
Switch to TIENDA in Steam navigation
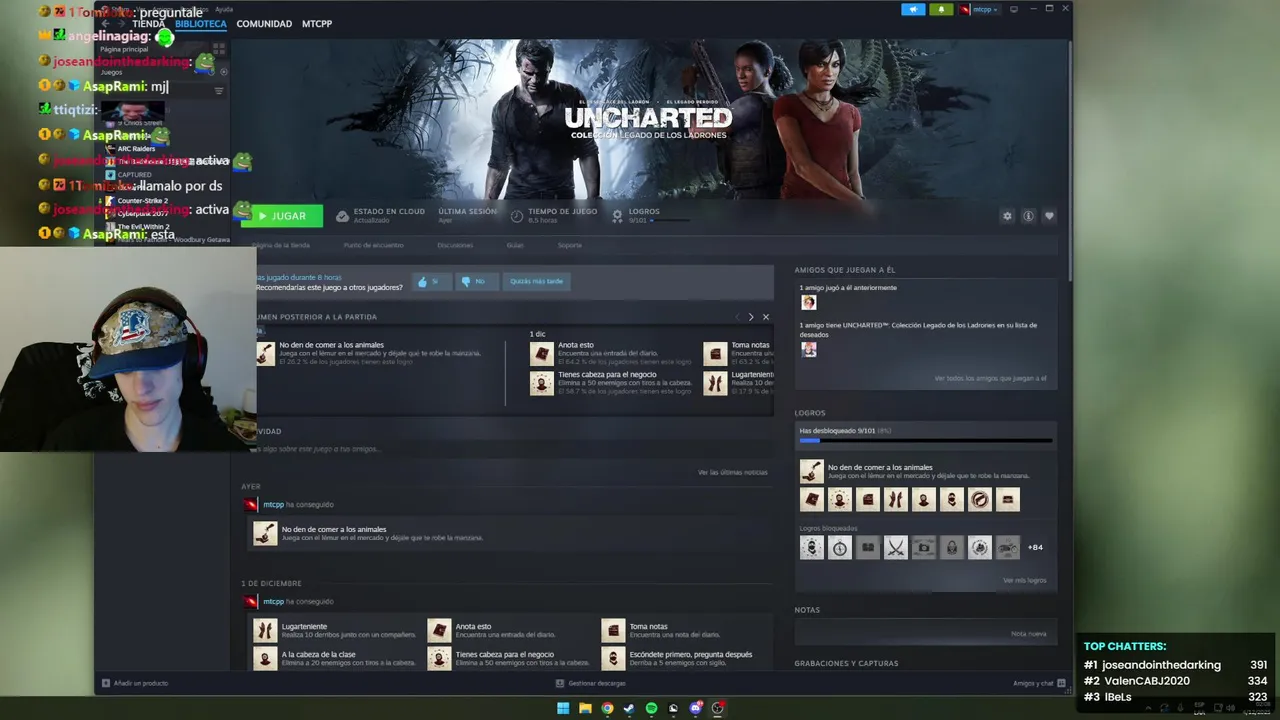148,24
